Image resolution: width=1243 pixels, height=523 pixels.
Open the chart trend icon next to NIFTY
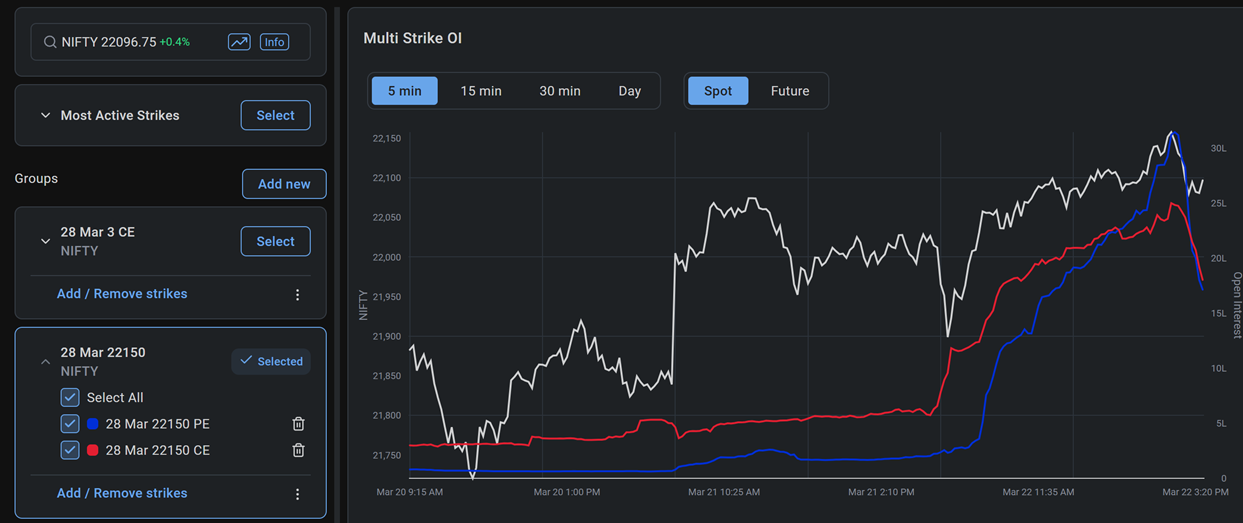coord(239,42)
